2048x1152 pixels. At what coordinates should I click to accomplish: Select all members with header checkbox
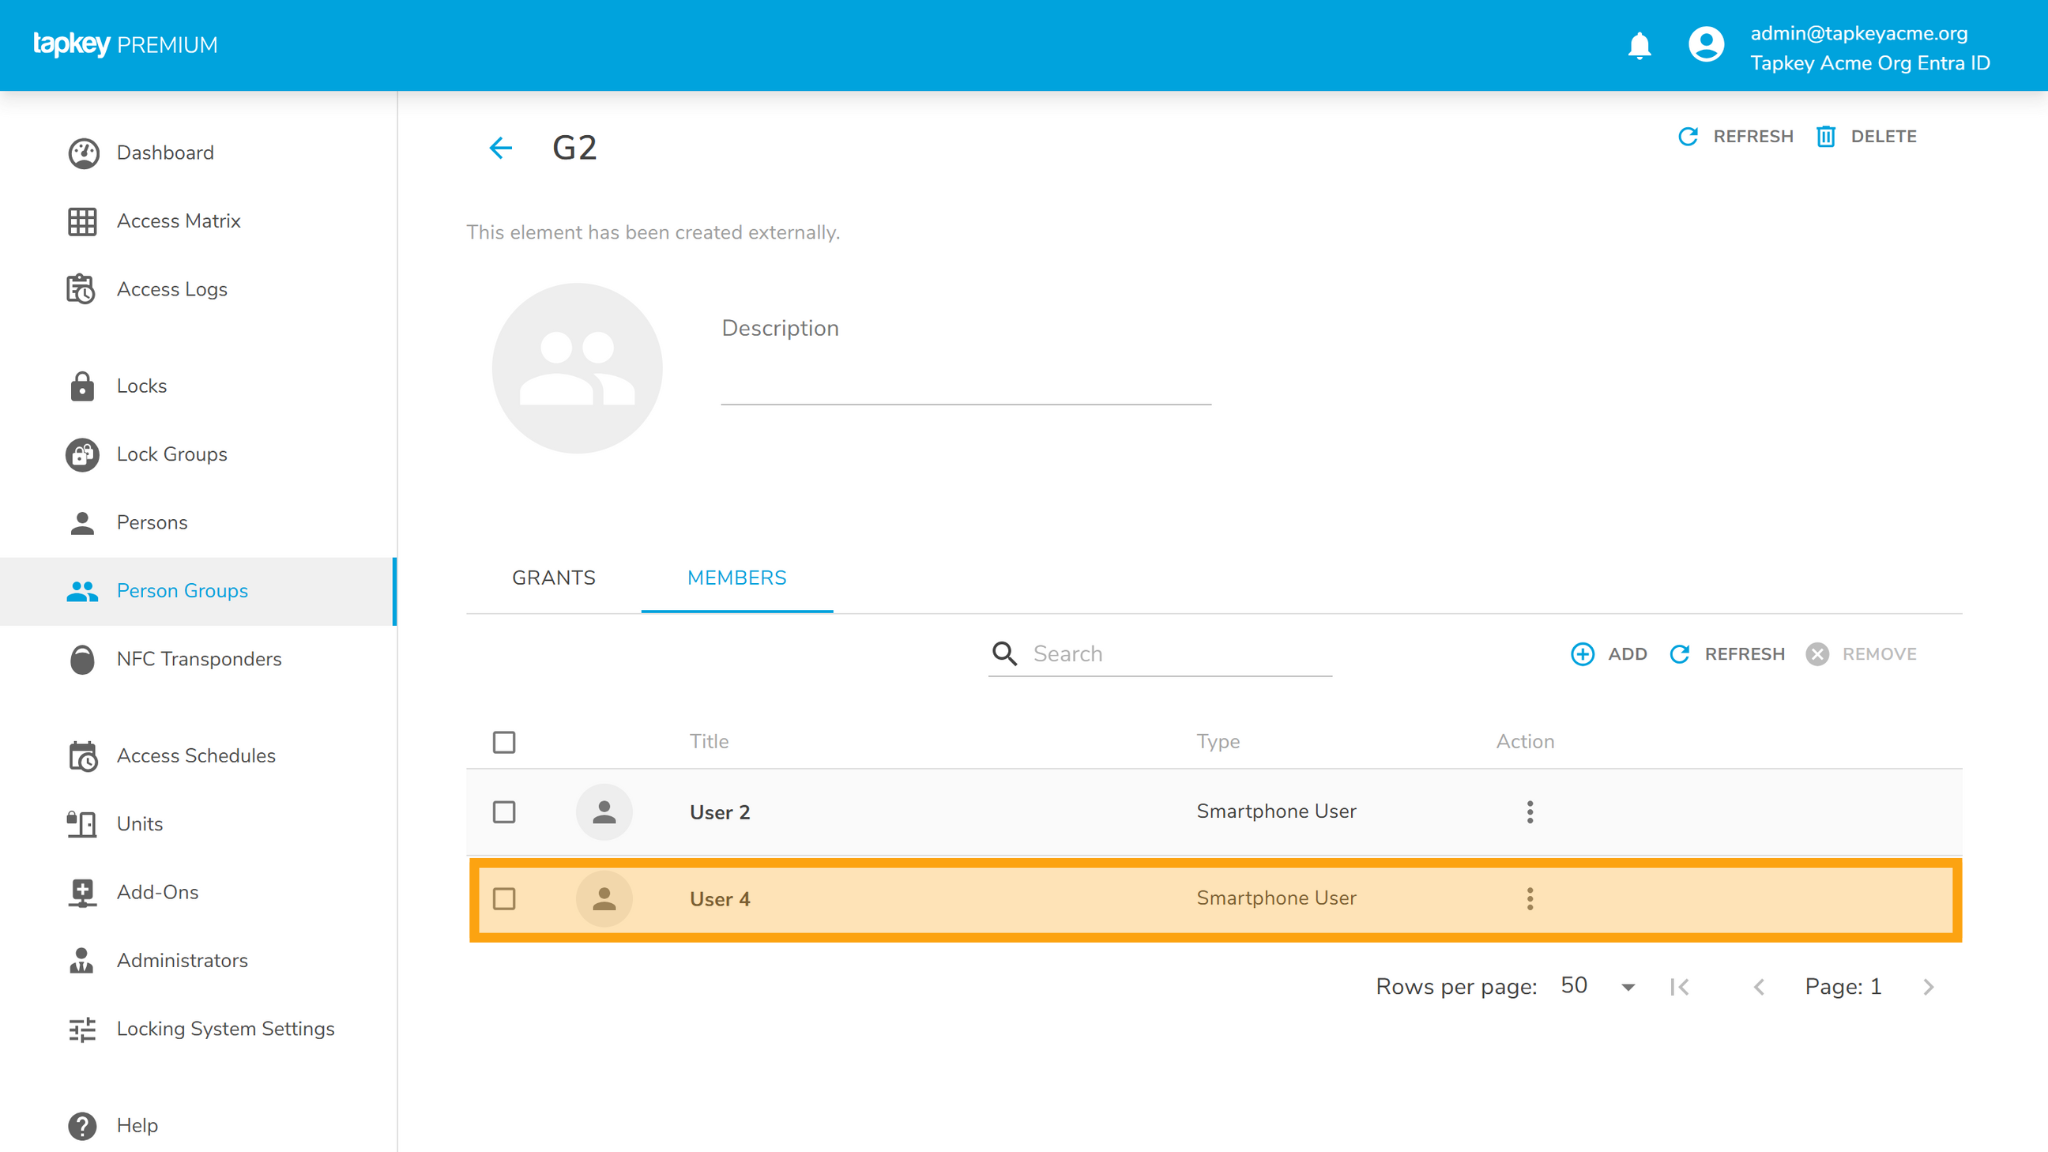pyautogui.click(x=504, y=742)
